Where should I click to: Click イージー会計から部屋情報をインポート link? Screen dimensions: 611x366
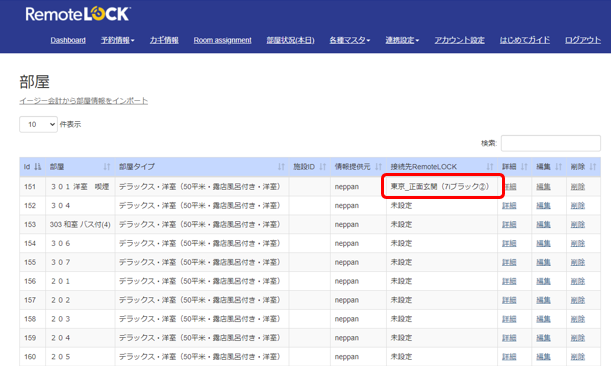click(83, 101)
